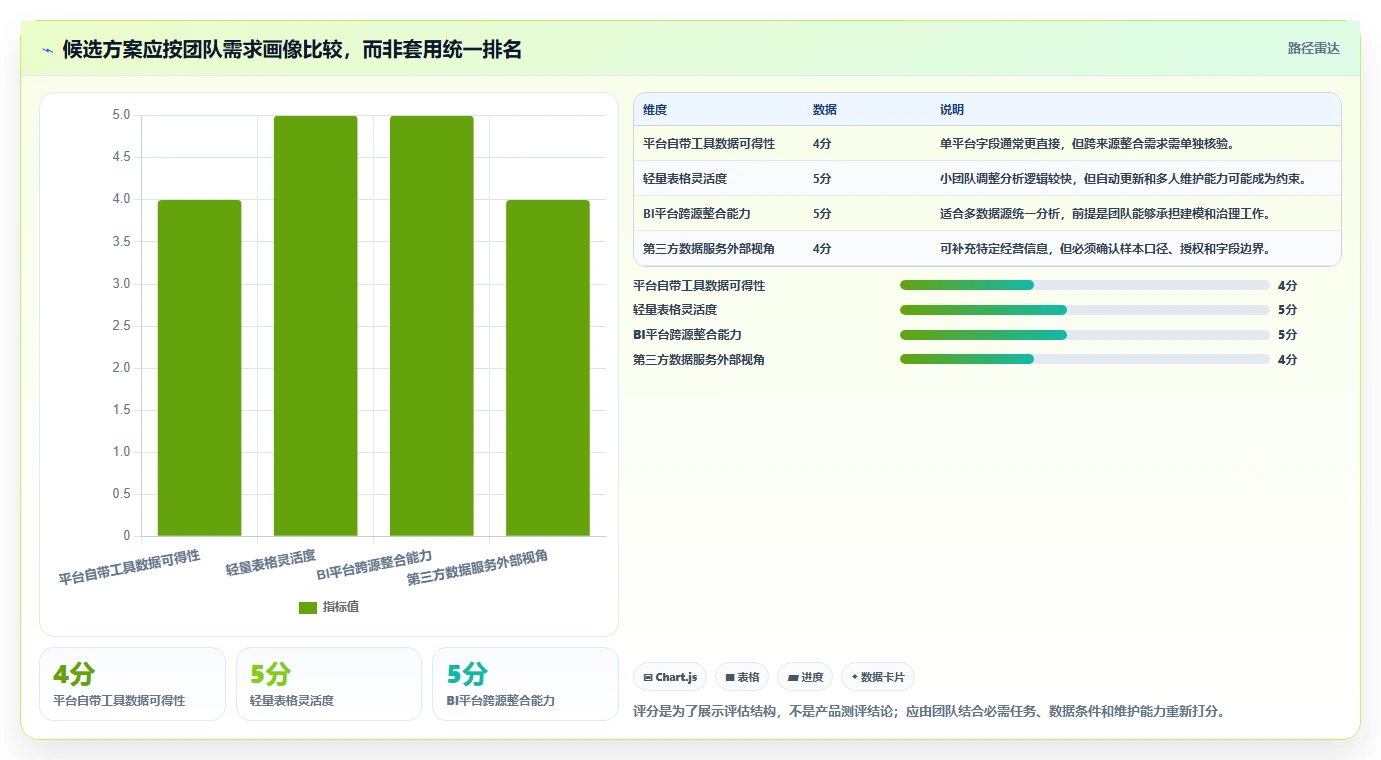1381x760 pixels.
Task: Click the 数据 table column header
Action: click(x=825, y=109)
